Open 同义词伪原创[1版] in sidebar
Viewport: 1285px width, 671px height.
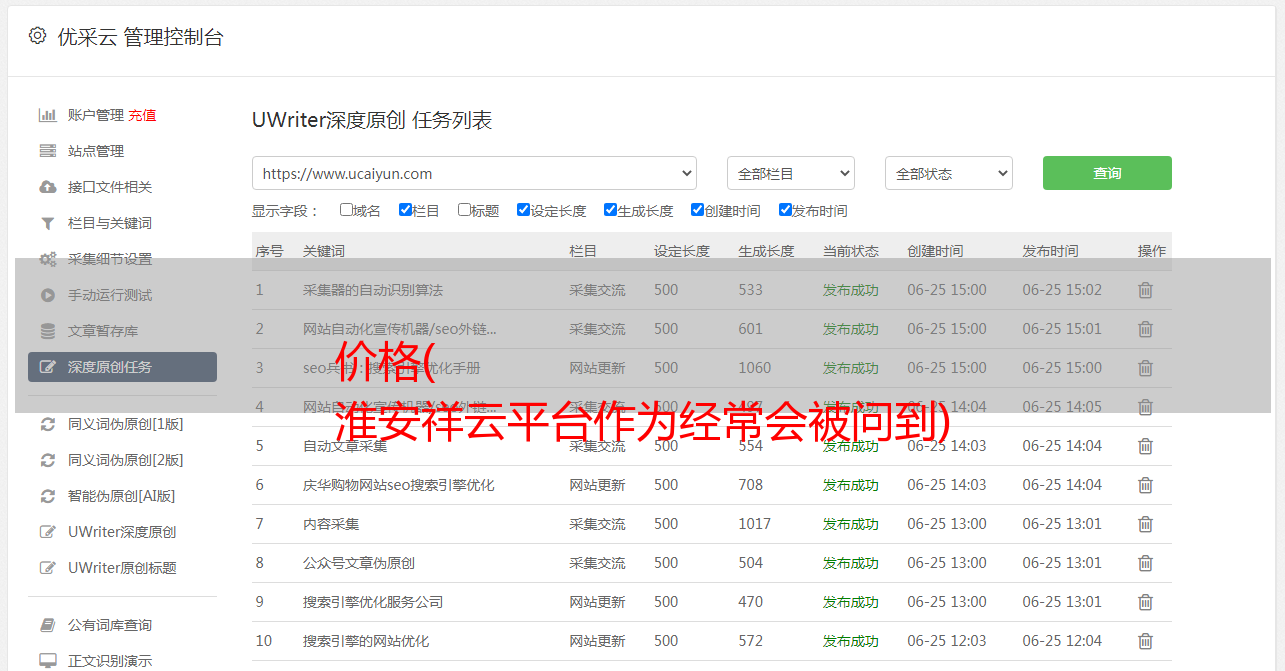coord(125,424)
